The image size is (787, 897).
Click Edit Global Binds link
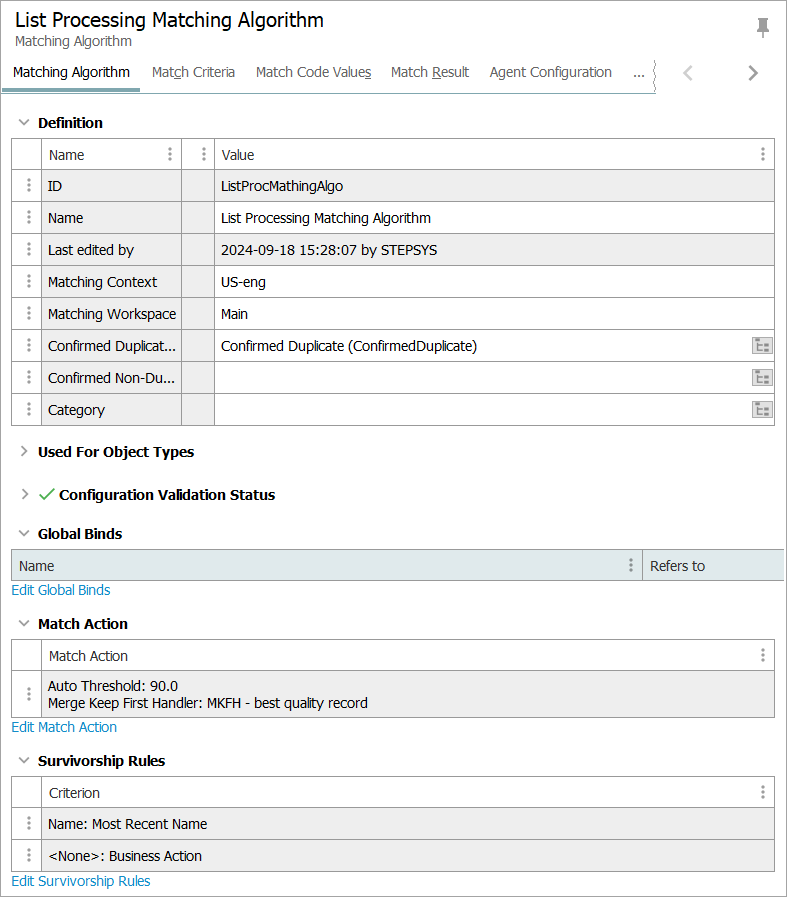[61, 590]
